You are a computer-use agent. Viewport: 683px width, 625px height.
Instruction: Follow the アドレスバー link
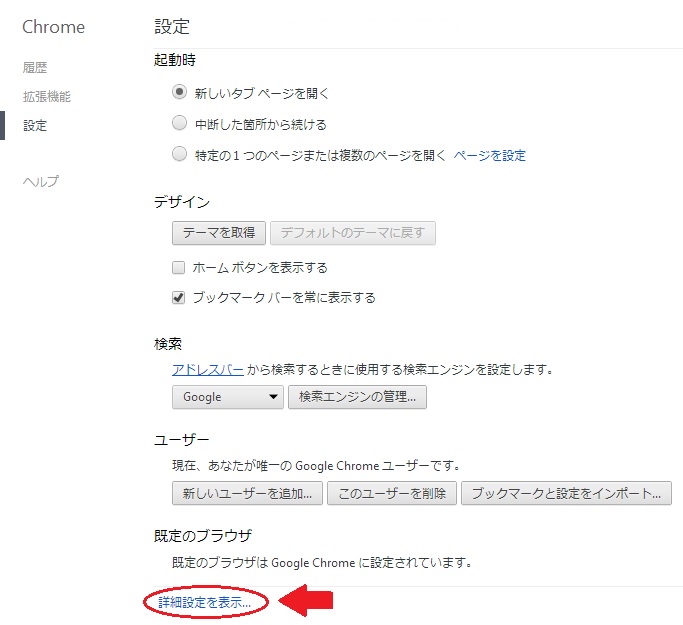pyautogui.click(x=208, y=370)
